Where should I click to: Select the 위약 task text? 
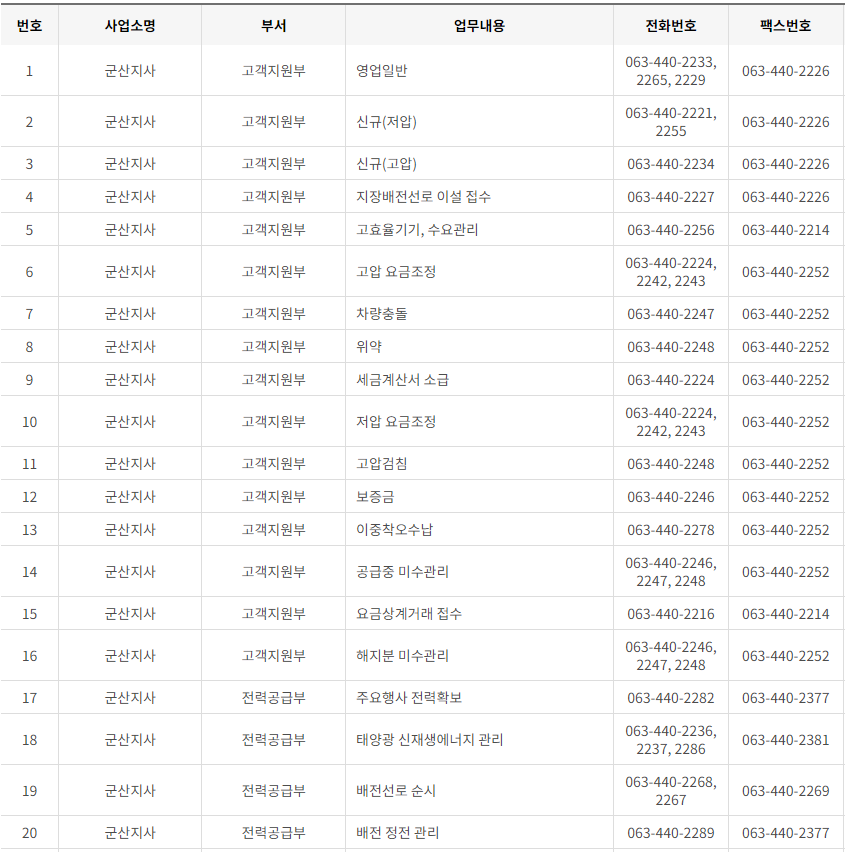click(x=369, y=346)
